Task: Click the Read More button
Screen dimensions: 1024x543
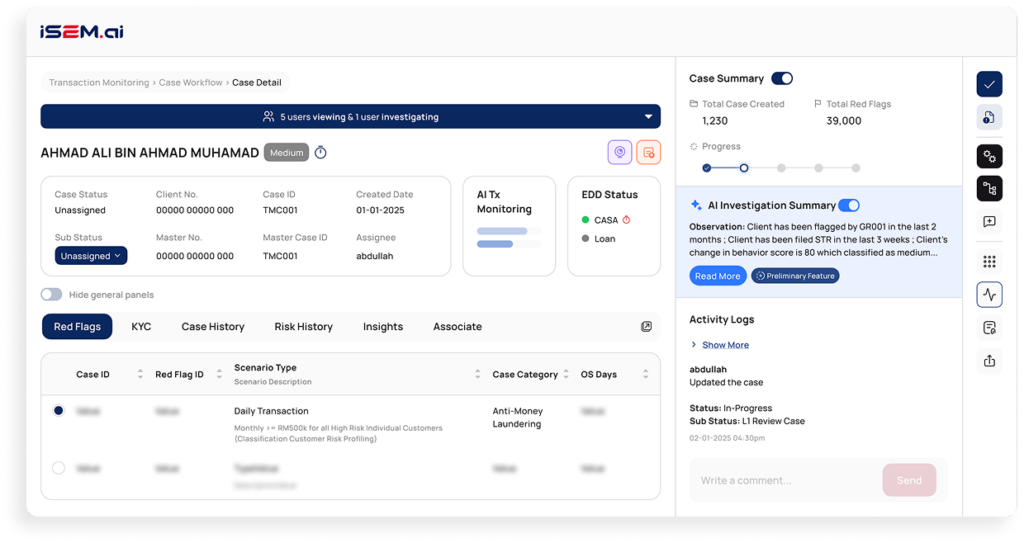Action: [x=717, y=276]
